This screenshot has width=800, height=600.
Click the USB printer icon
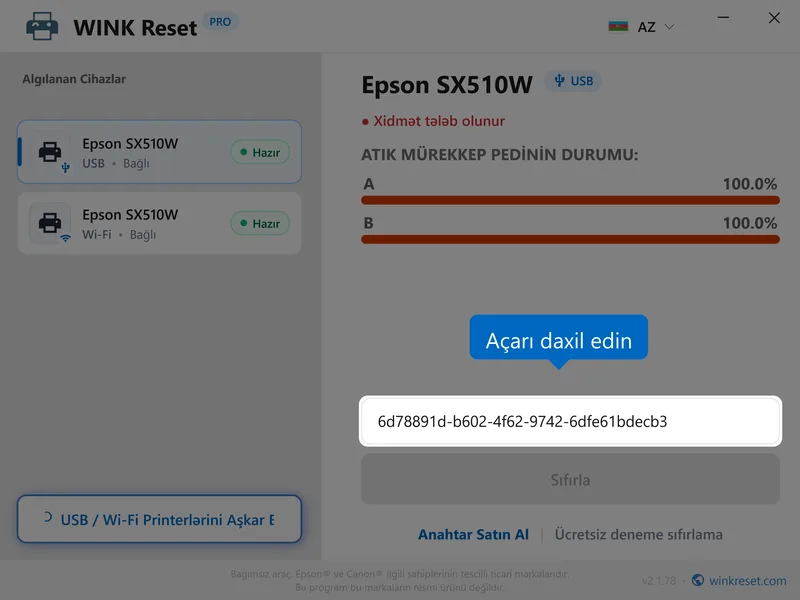coord(50,152)
